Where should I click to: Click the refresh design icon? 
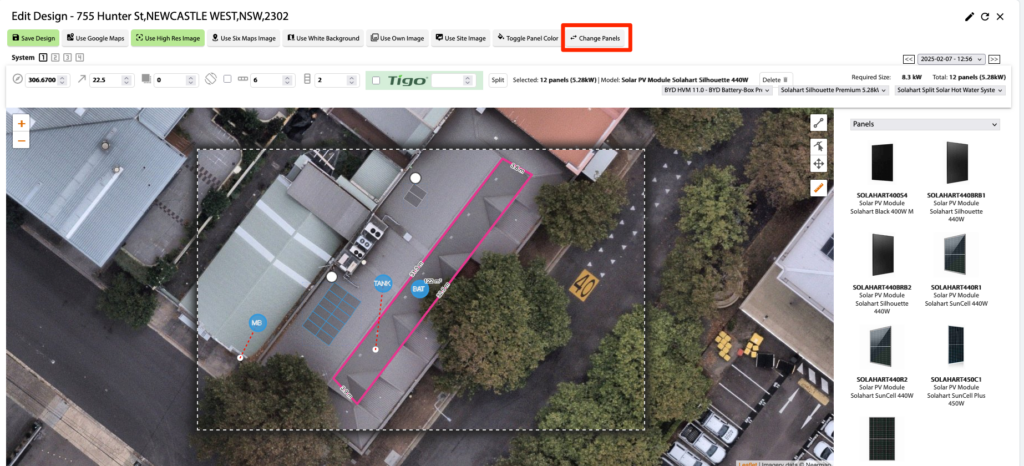click(985, 17)
